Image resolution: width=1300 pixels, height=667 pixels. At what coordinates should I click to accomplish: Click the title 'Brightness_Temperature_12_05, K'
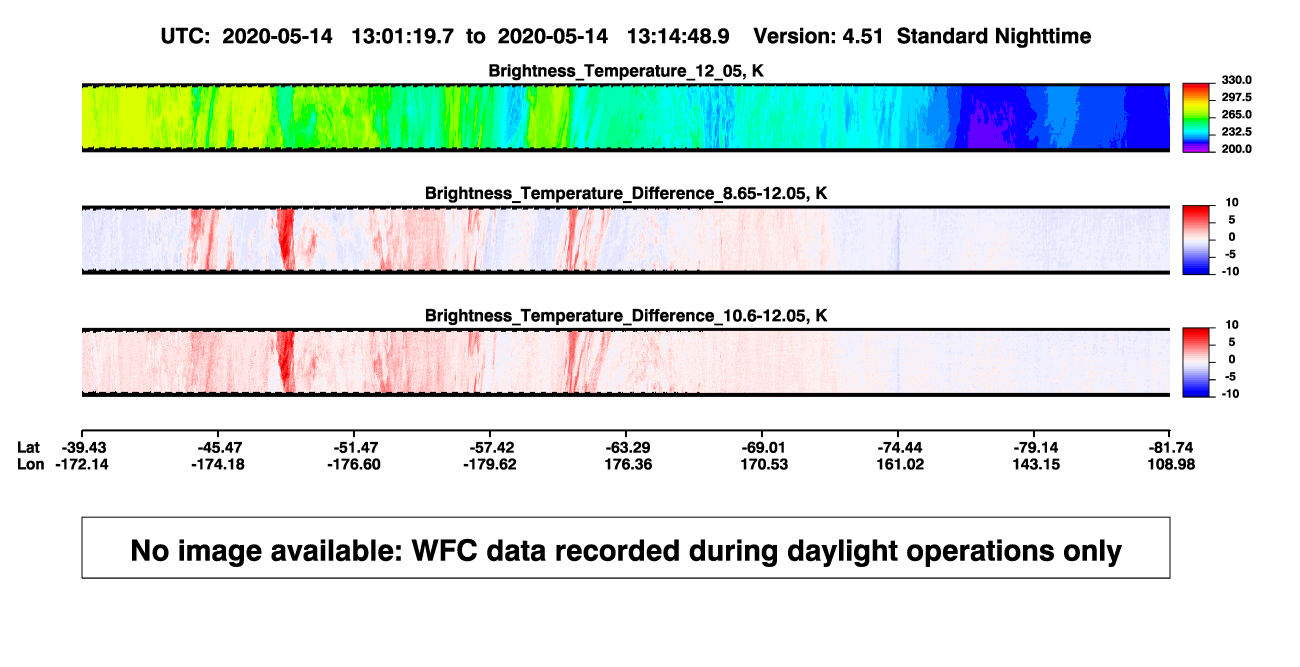(625, 70)
